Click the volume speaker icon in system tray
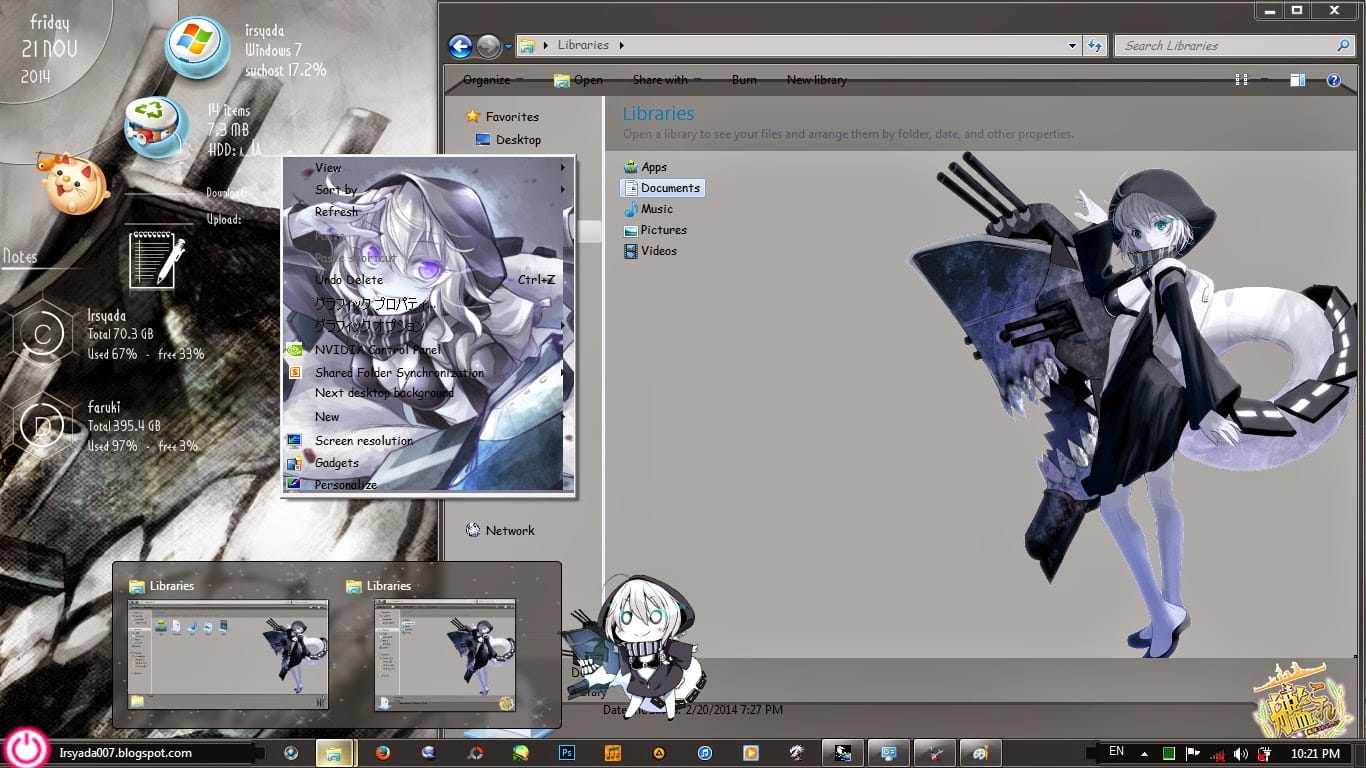The height and width of the screenshot is (768, 1366). (x=1240, y=753)
